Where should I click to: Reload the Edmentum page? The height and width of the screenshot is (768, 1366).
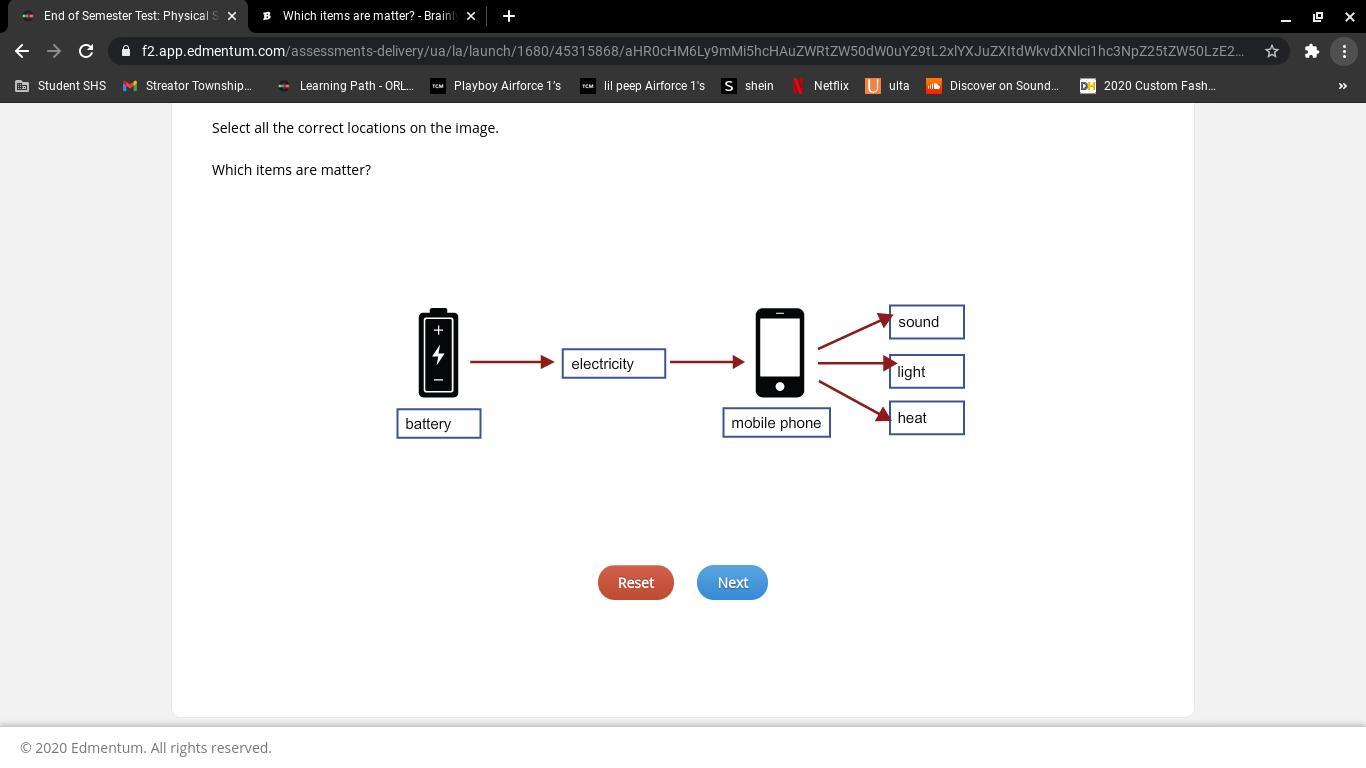coord(86,51)
